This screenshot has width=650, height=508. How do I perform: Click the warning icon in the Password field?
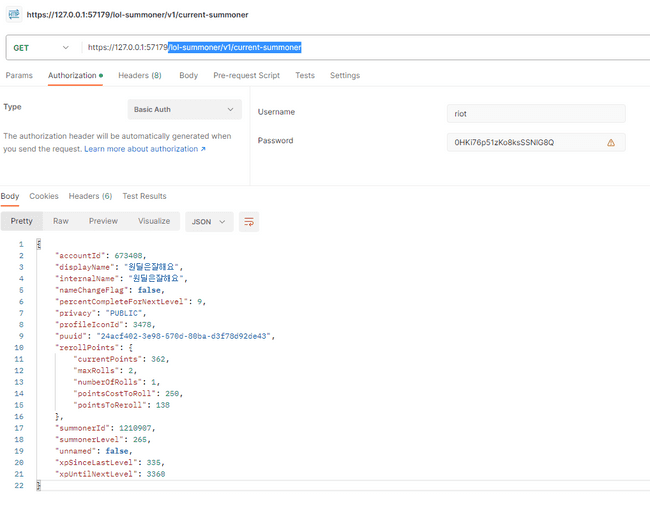click(610, 142)
